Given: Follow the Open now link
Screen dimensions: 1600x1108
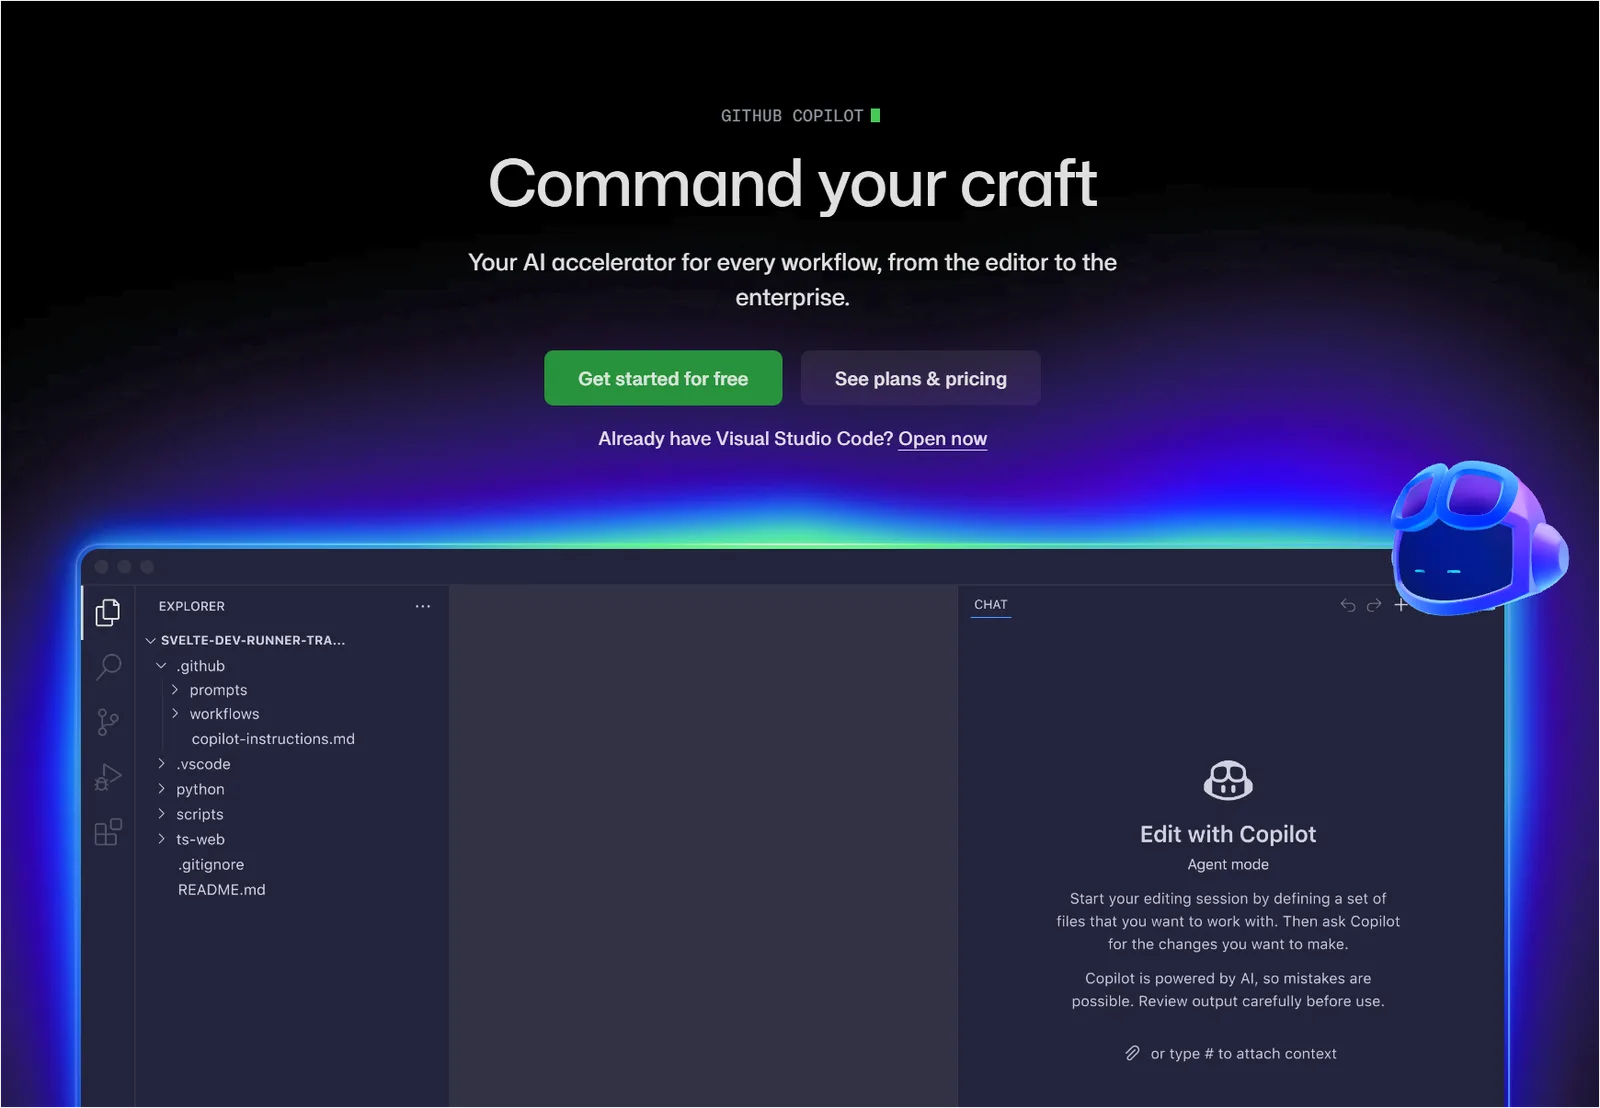Looking at the screenshot, I should [943, 439].
